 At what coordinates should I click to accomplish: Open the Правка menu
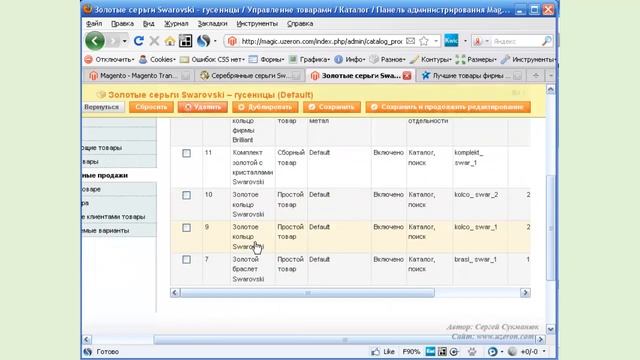(x=122, y=24)
